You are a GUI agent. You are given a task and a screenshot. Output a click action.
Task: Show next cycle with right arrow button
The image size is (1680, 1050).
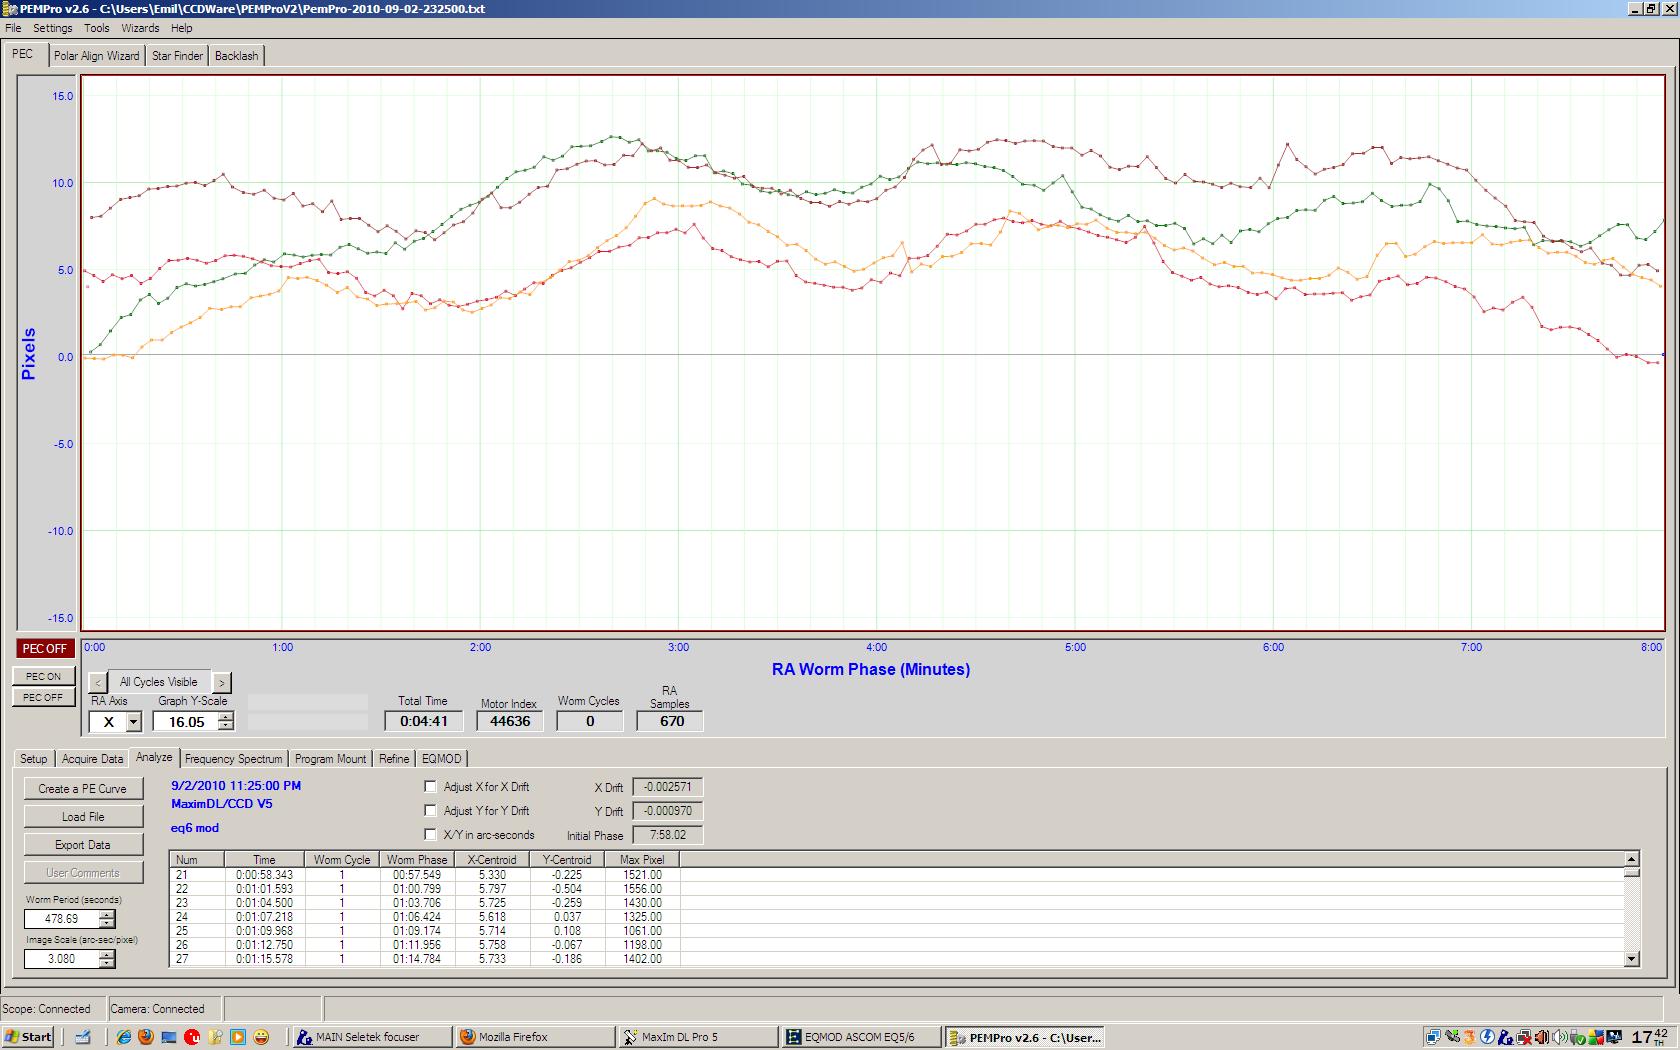click(221, 682)
